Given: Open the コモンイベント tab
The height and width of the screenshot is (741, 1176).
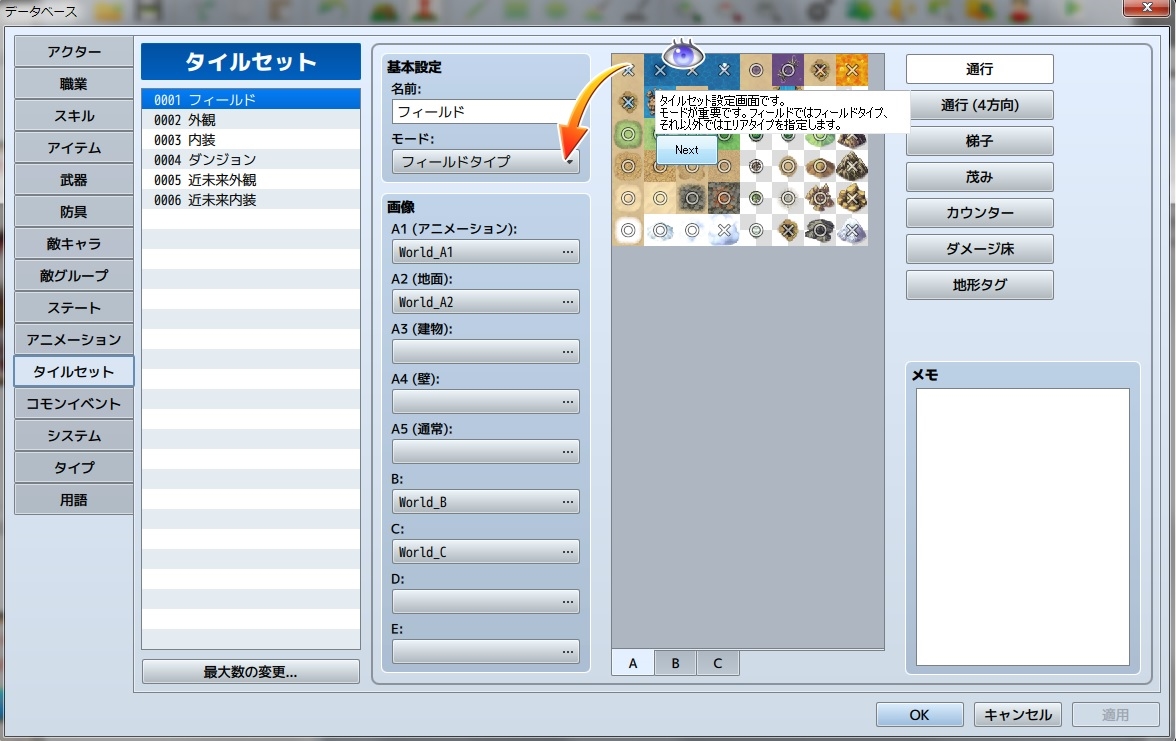Looking at the screenshot, I should click(74, 404).
